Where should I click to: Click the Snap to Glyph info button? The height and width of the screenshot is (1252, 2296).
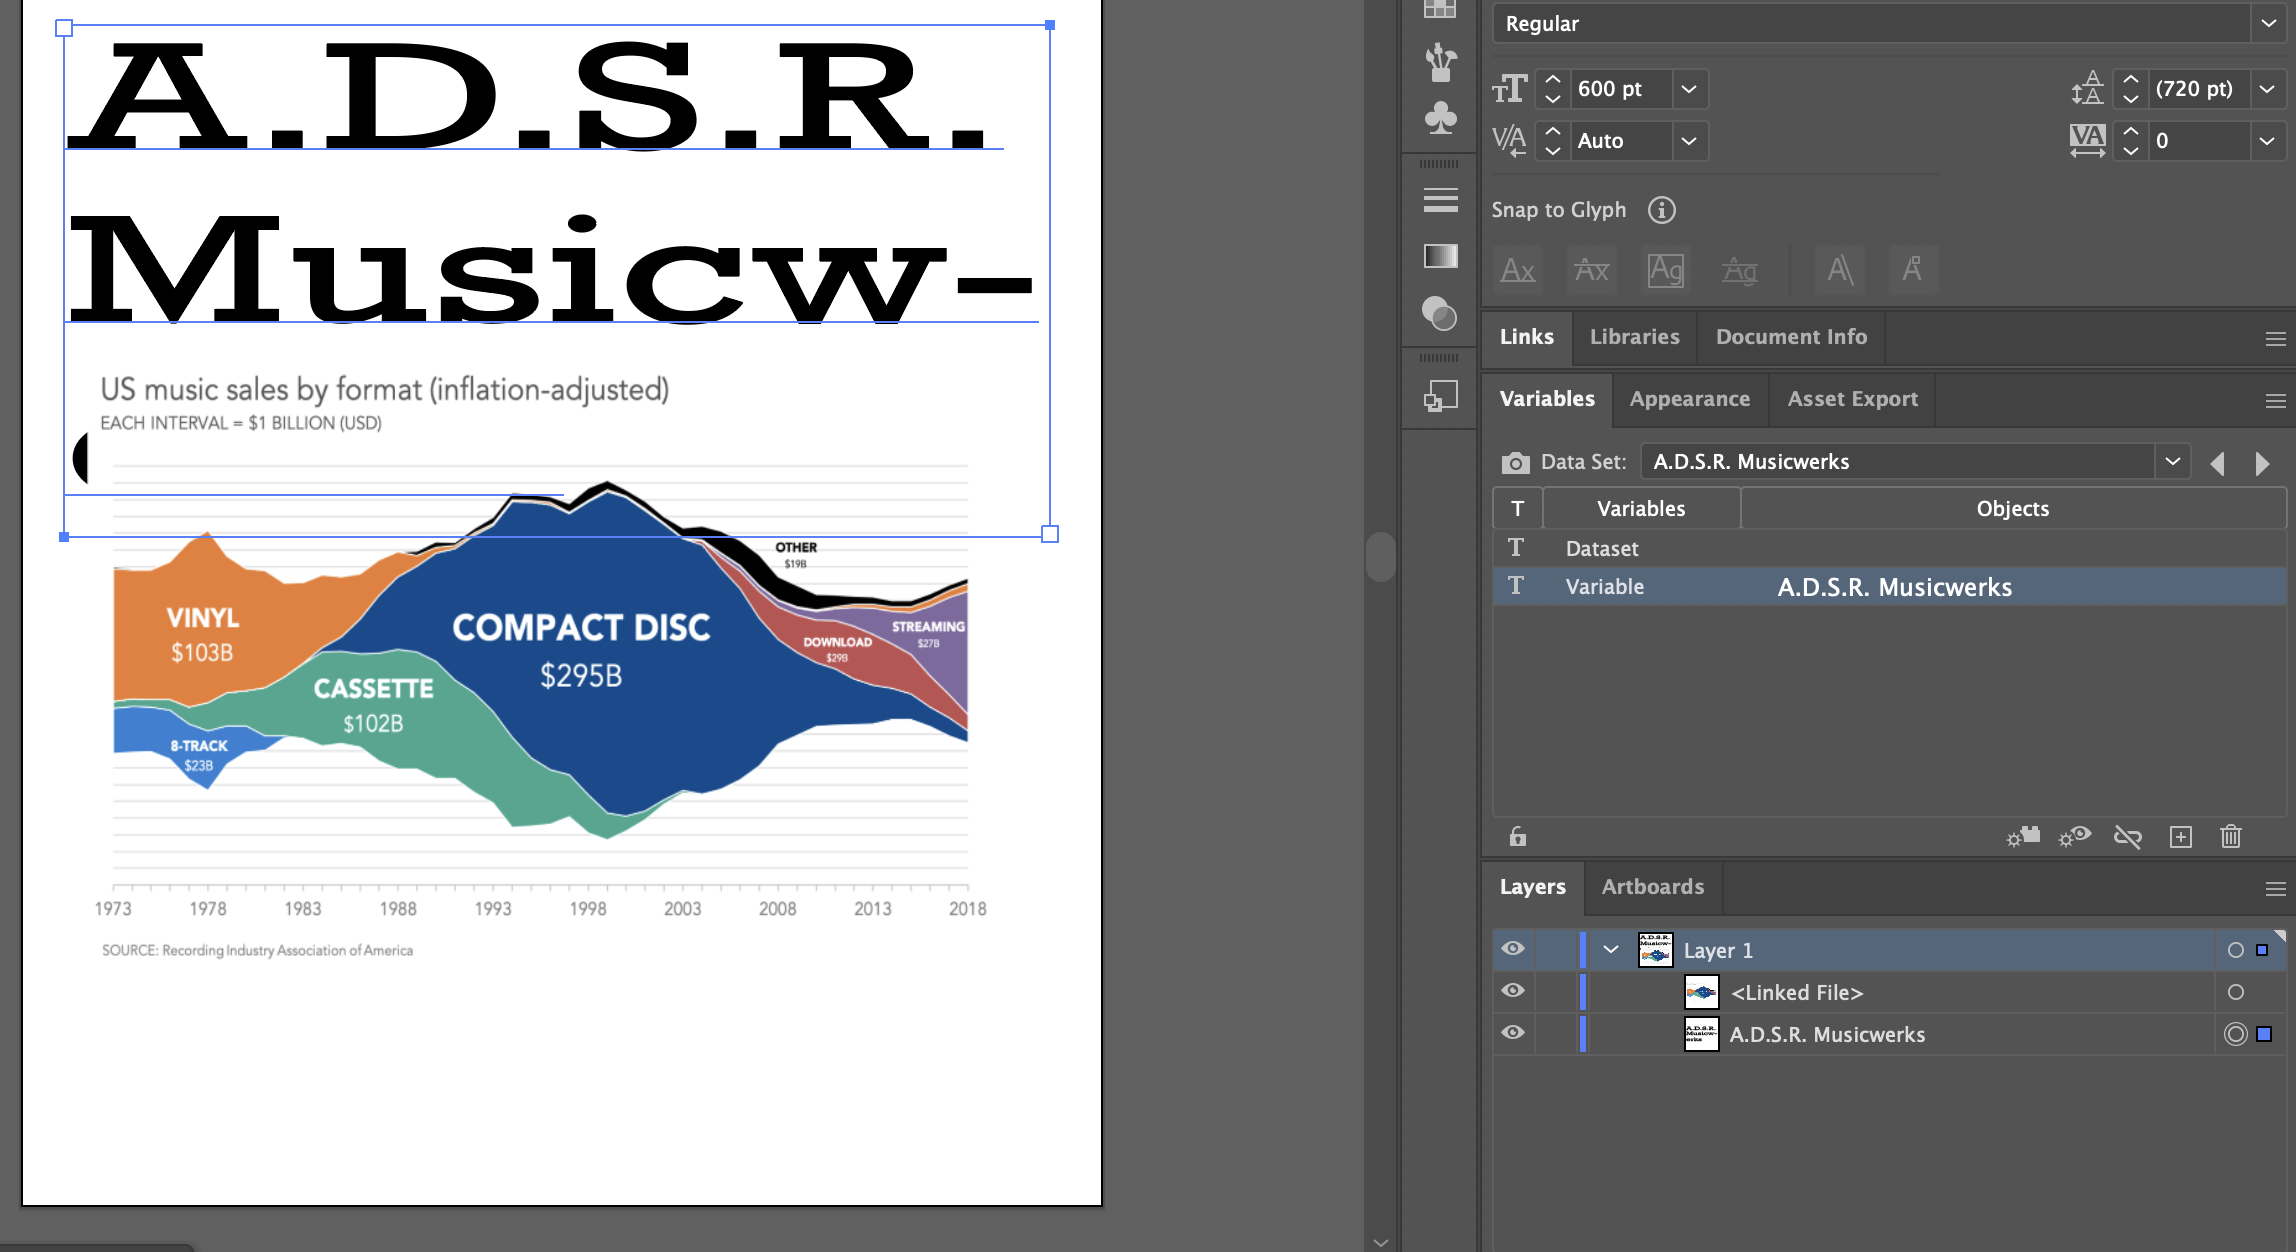click(x=1662, y=210)
